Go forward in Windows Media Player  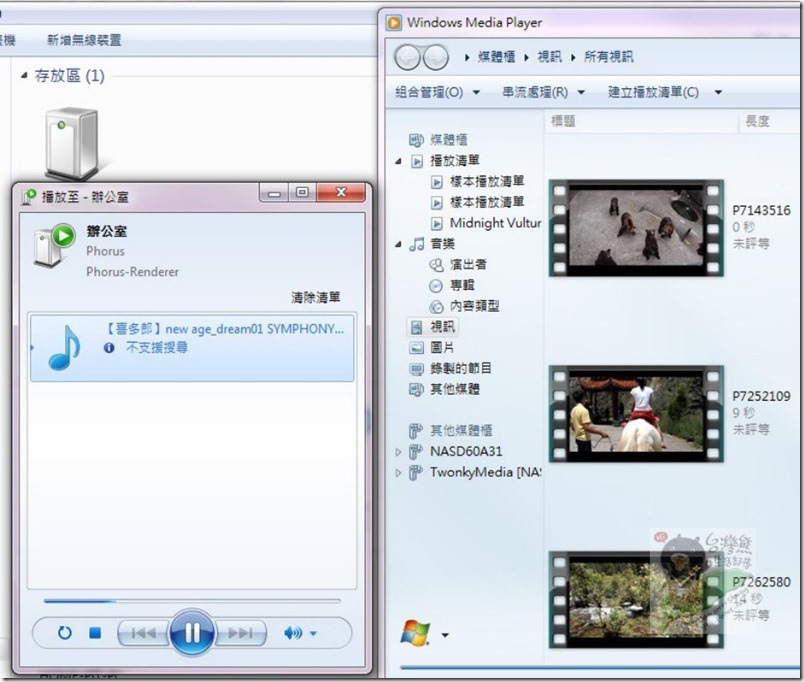tap(435, 57)
